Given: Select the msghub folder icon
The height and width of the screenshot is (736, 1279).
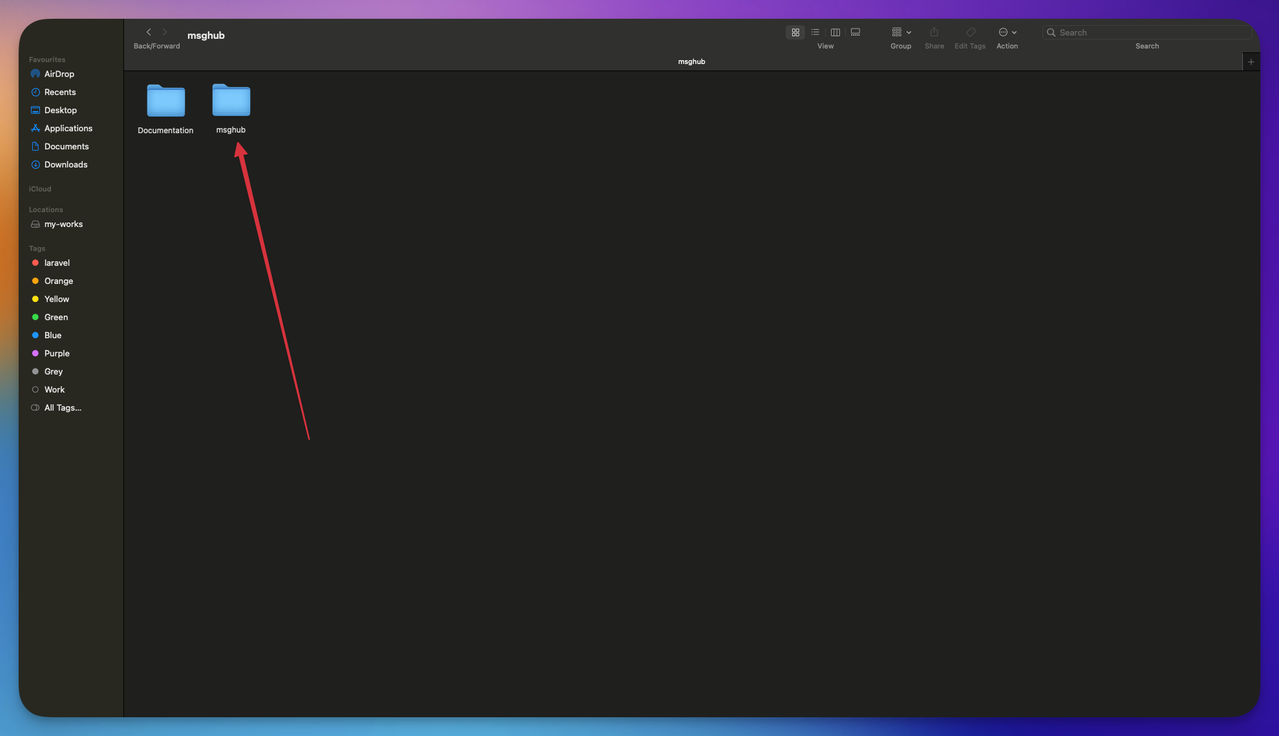Looking at the screenshot, I should [x=231, y=101].
